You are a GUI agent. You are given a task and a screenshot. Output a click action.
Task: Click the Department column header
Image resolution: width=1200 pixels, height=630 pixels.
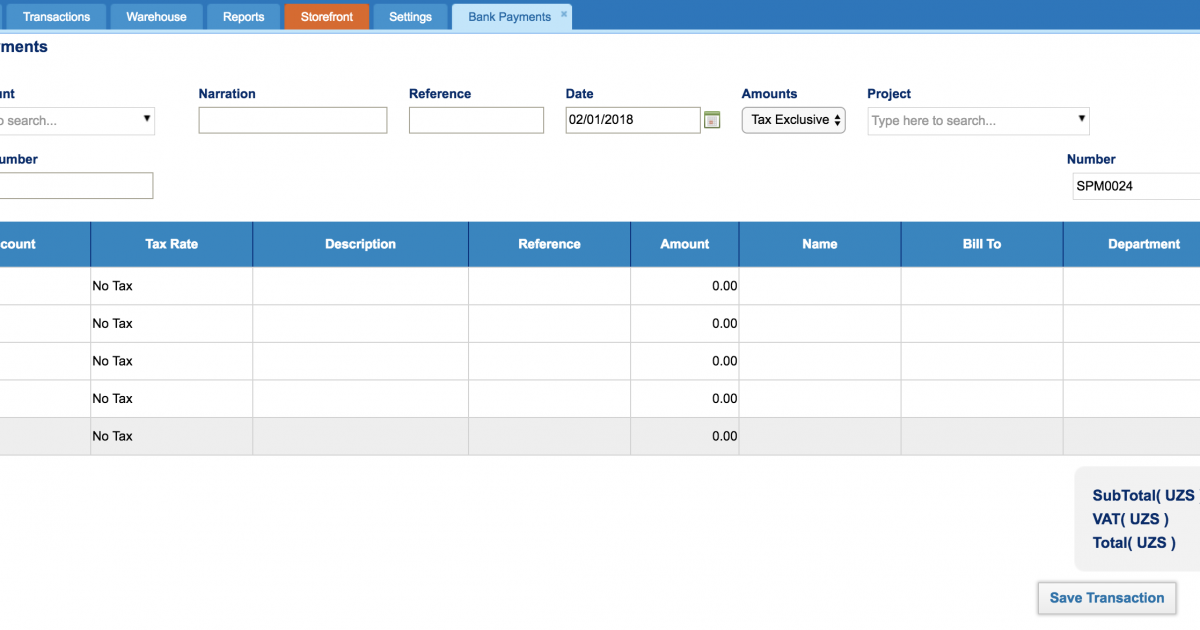[x=1132, y=244]
